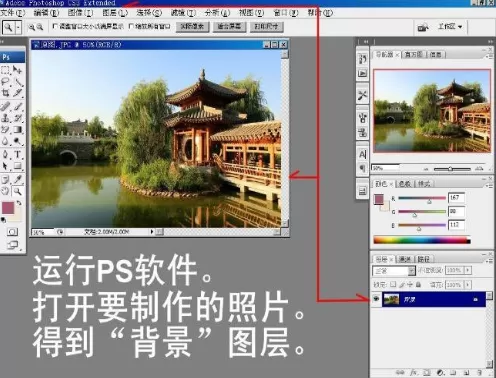
Task: Select the Clone Stamp tool
Action: click(6, 118)
